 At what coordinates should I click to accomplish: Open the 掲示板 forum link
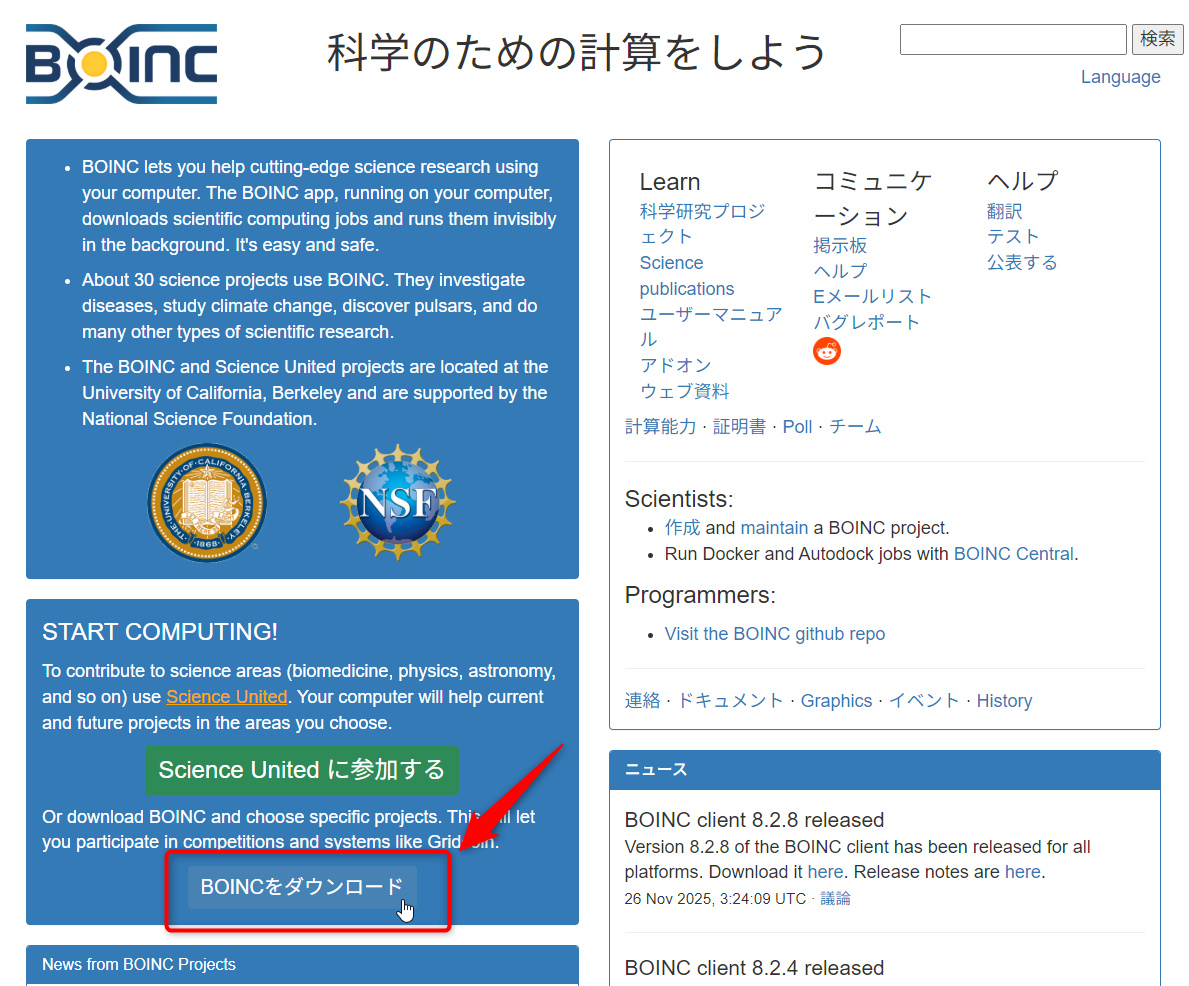pyautogui.click(x=841, y=245)
